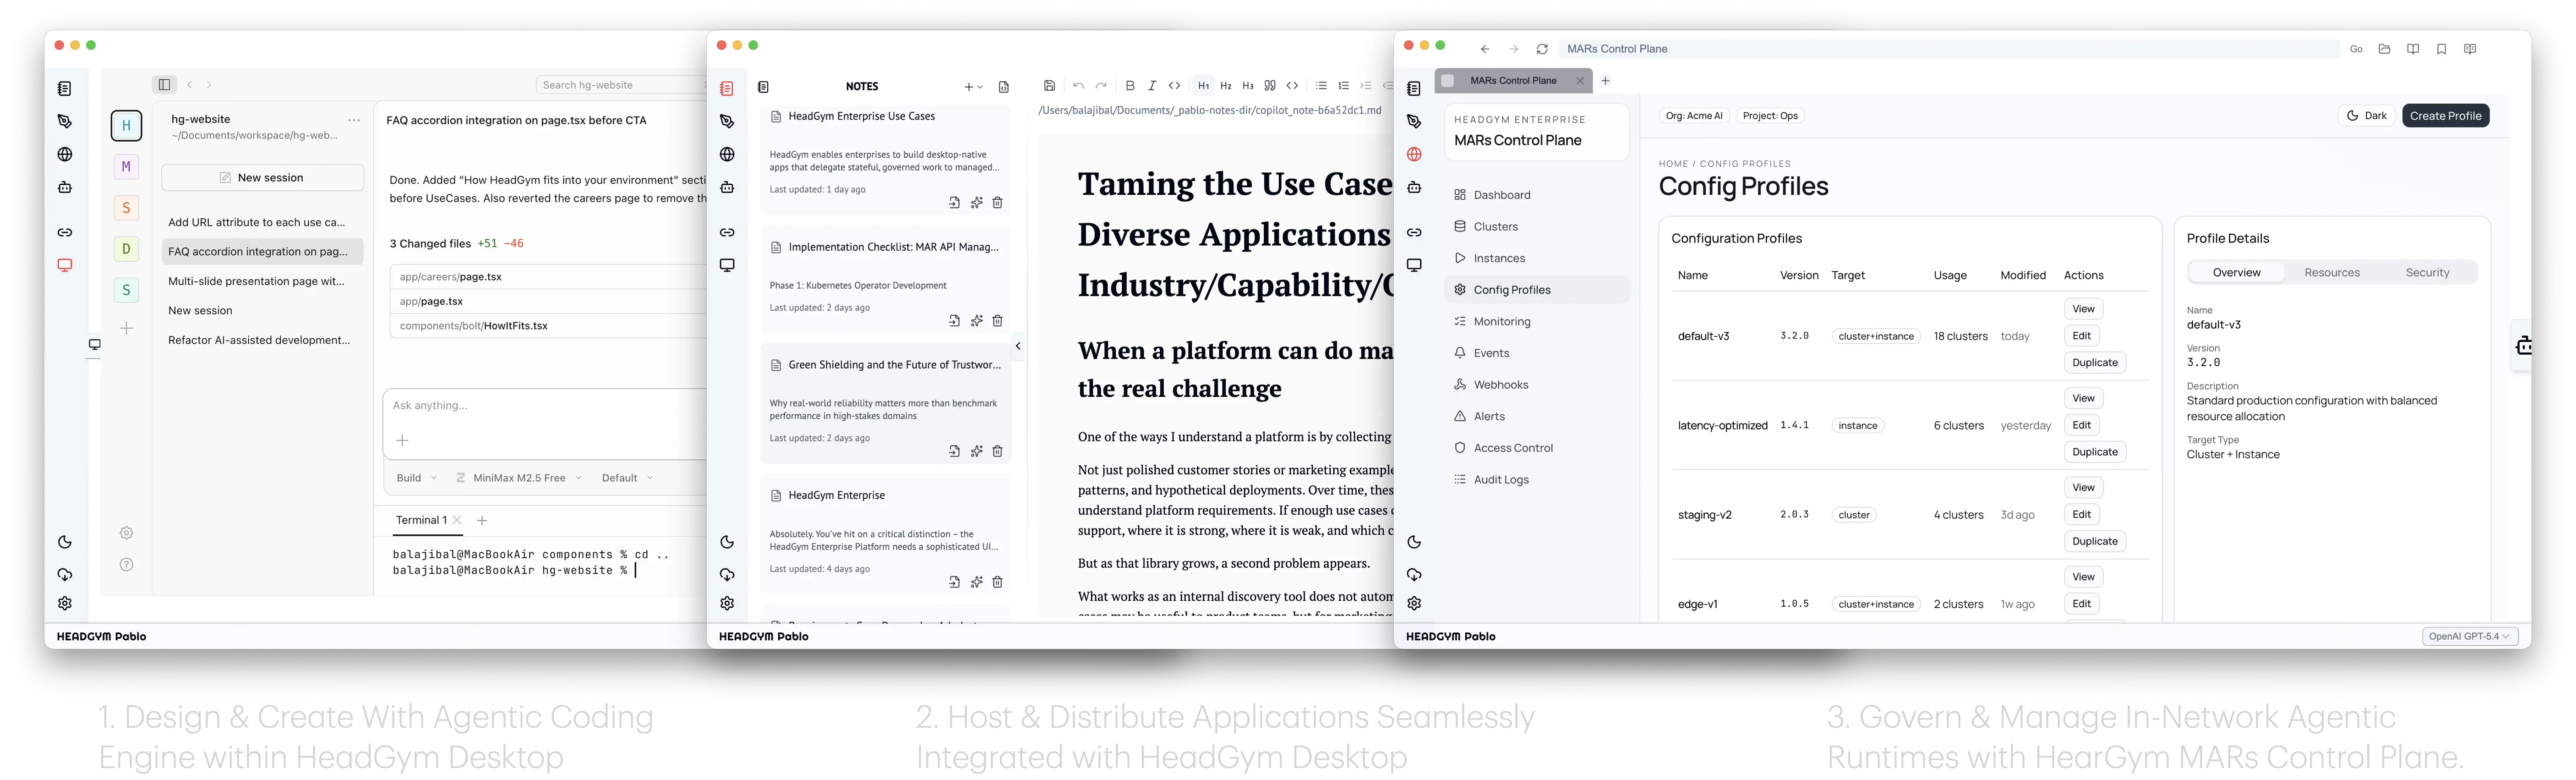Select the pen icon in the coding window's rail
Screen dimensions: 2576x780
pyautogui.click(x=65, y=122)
